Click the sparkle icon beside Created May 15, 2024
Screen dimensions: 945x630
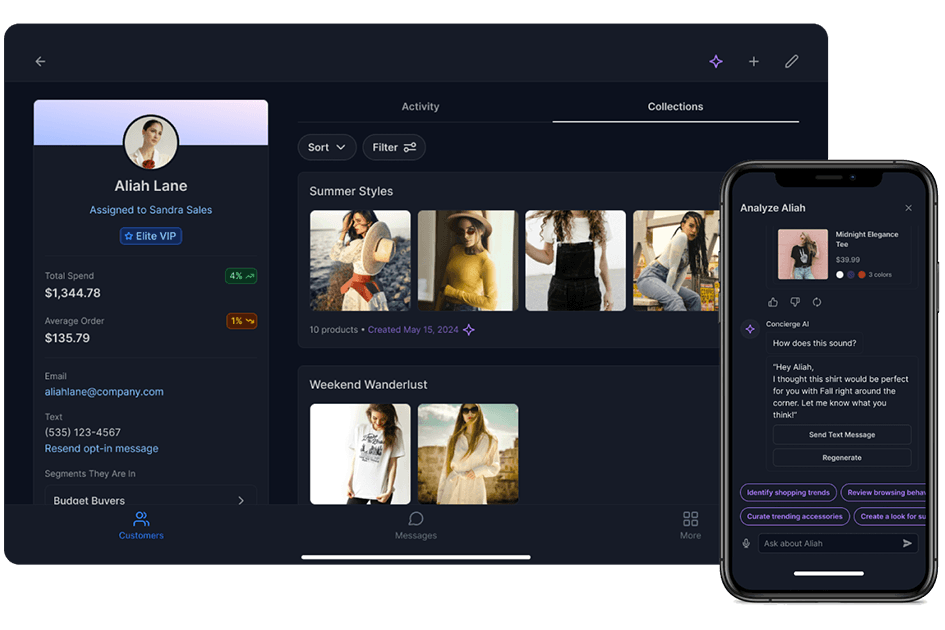(x=469, y=330)
